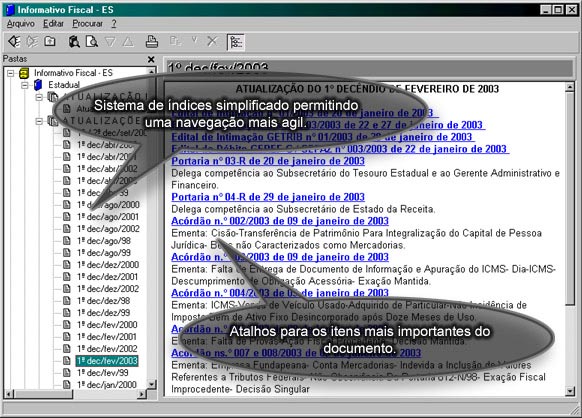Click document icon beside 1ª dec/fev/2001
Image resolution: width=582 pixels, height=418 pixels.
click(x=66, y=336)
